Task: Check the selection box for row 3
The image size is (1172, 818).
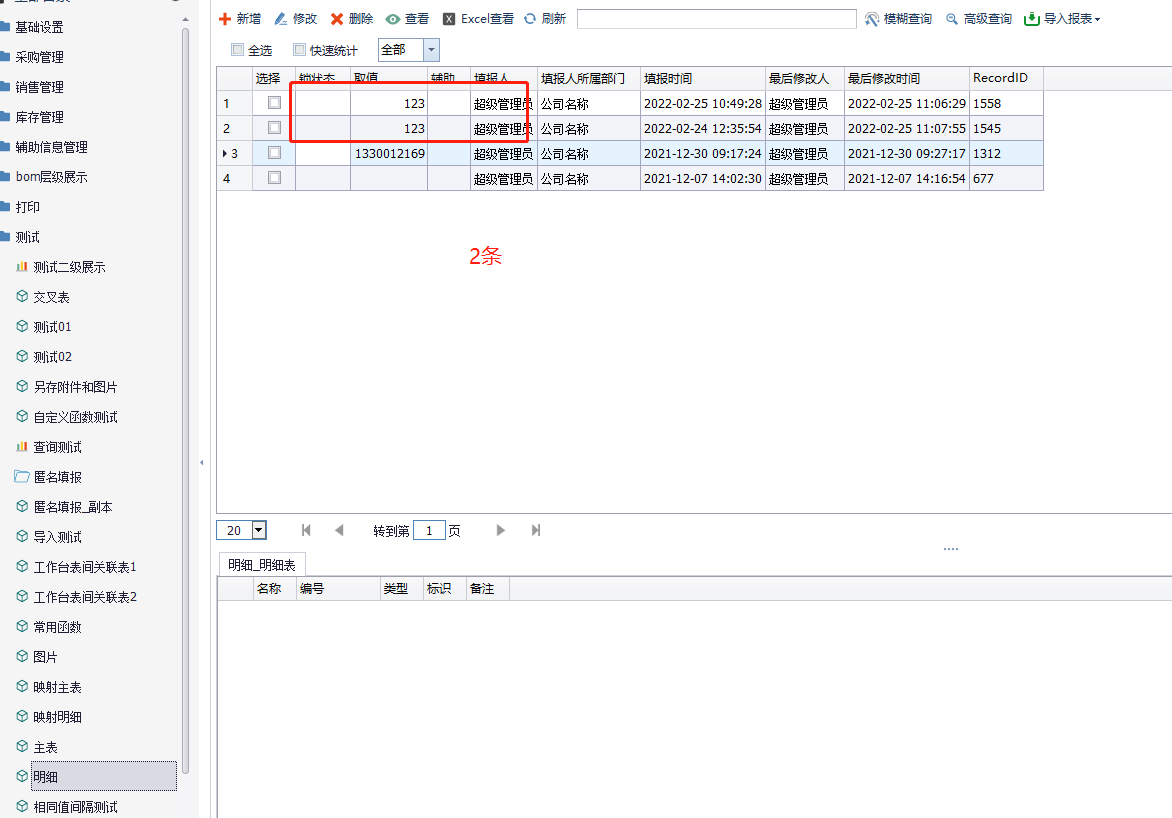Action: (274, 153)
